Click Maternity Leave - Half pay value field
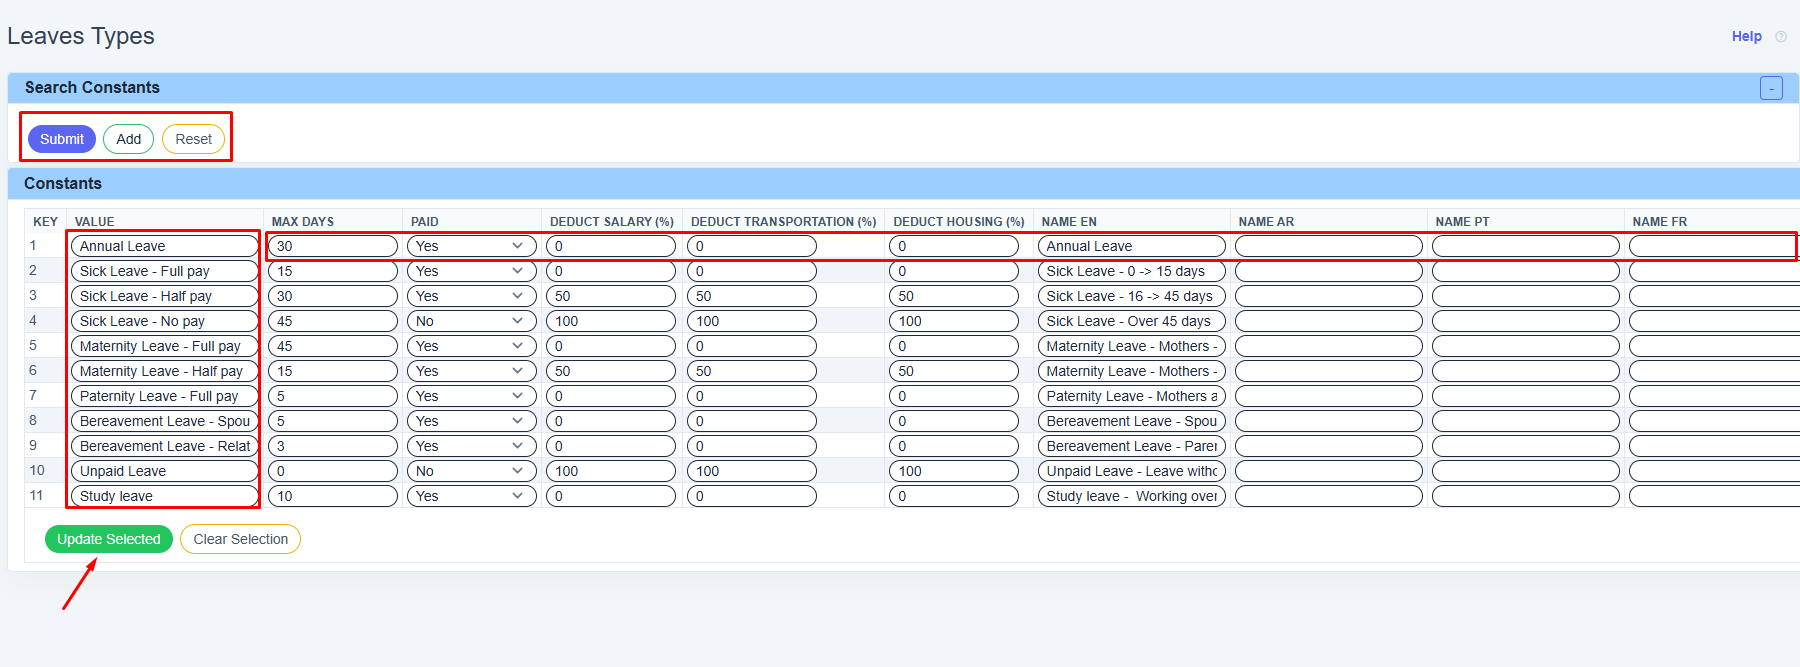 (x=165, y=371)
